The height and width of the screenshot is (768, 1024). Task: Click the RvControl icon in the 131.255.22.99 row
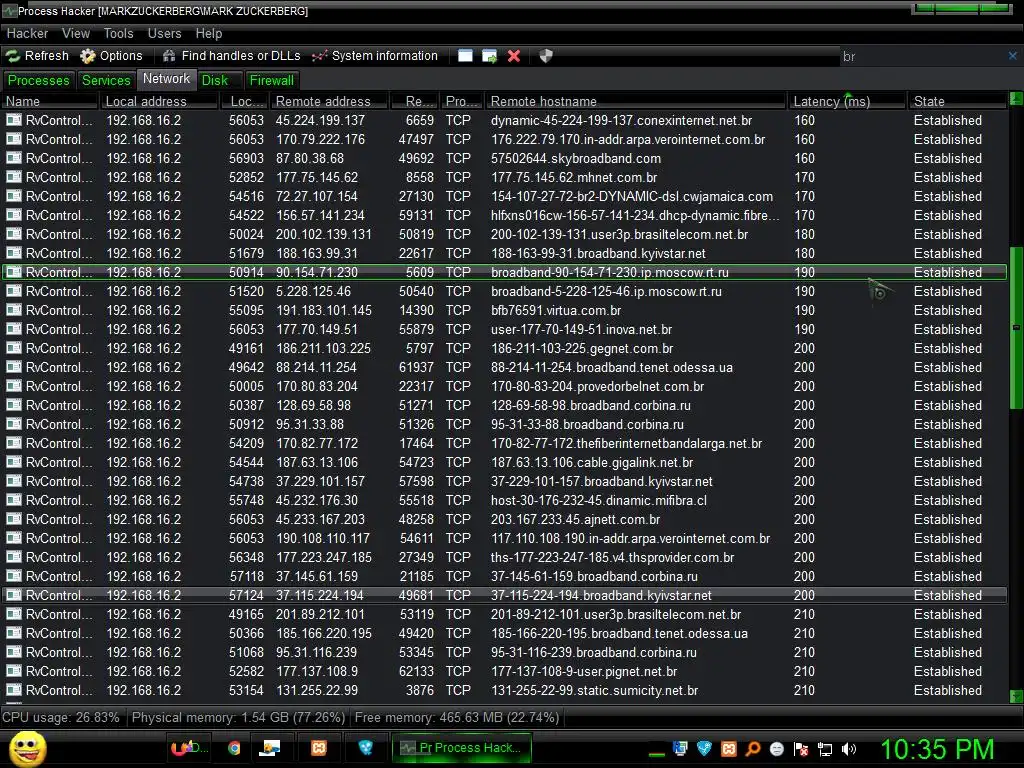click(x=14, y=690)
